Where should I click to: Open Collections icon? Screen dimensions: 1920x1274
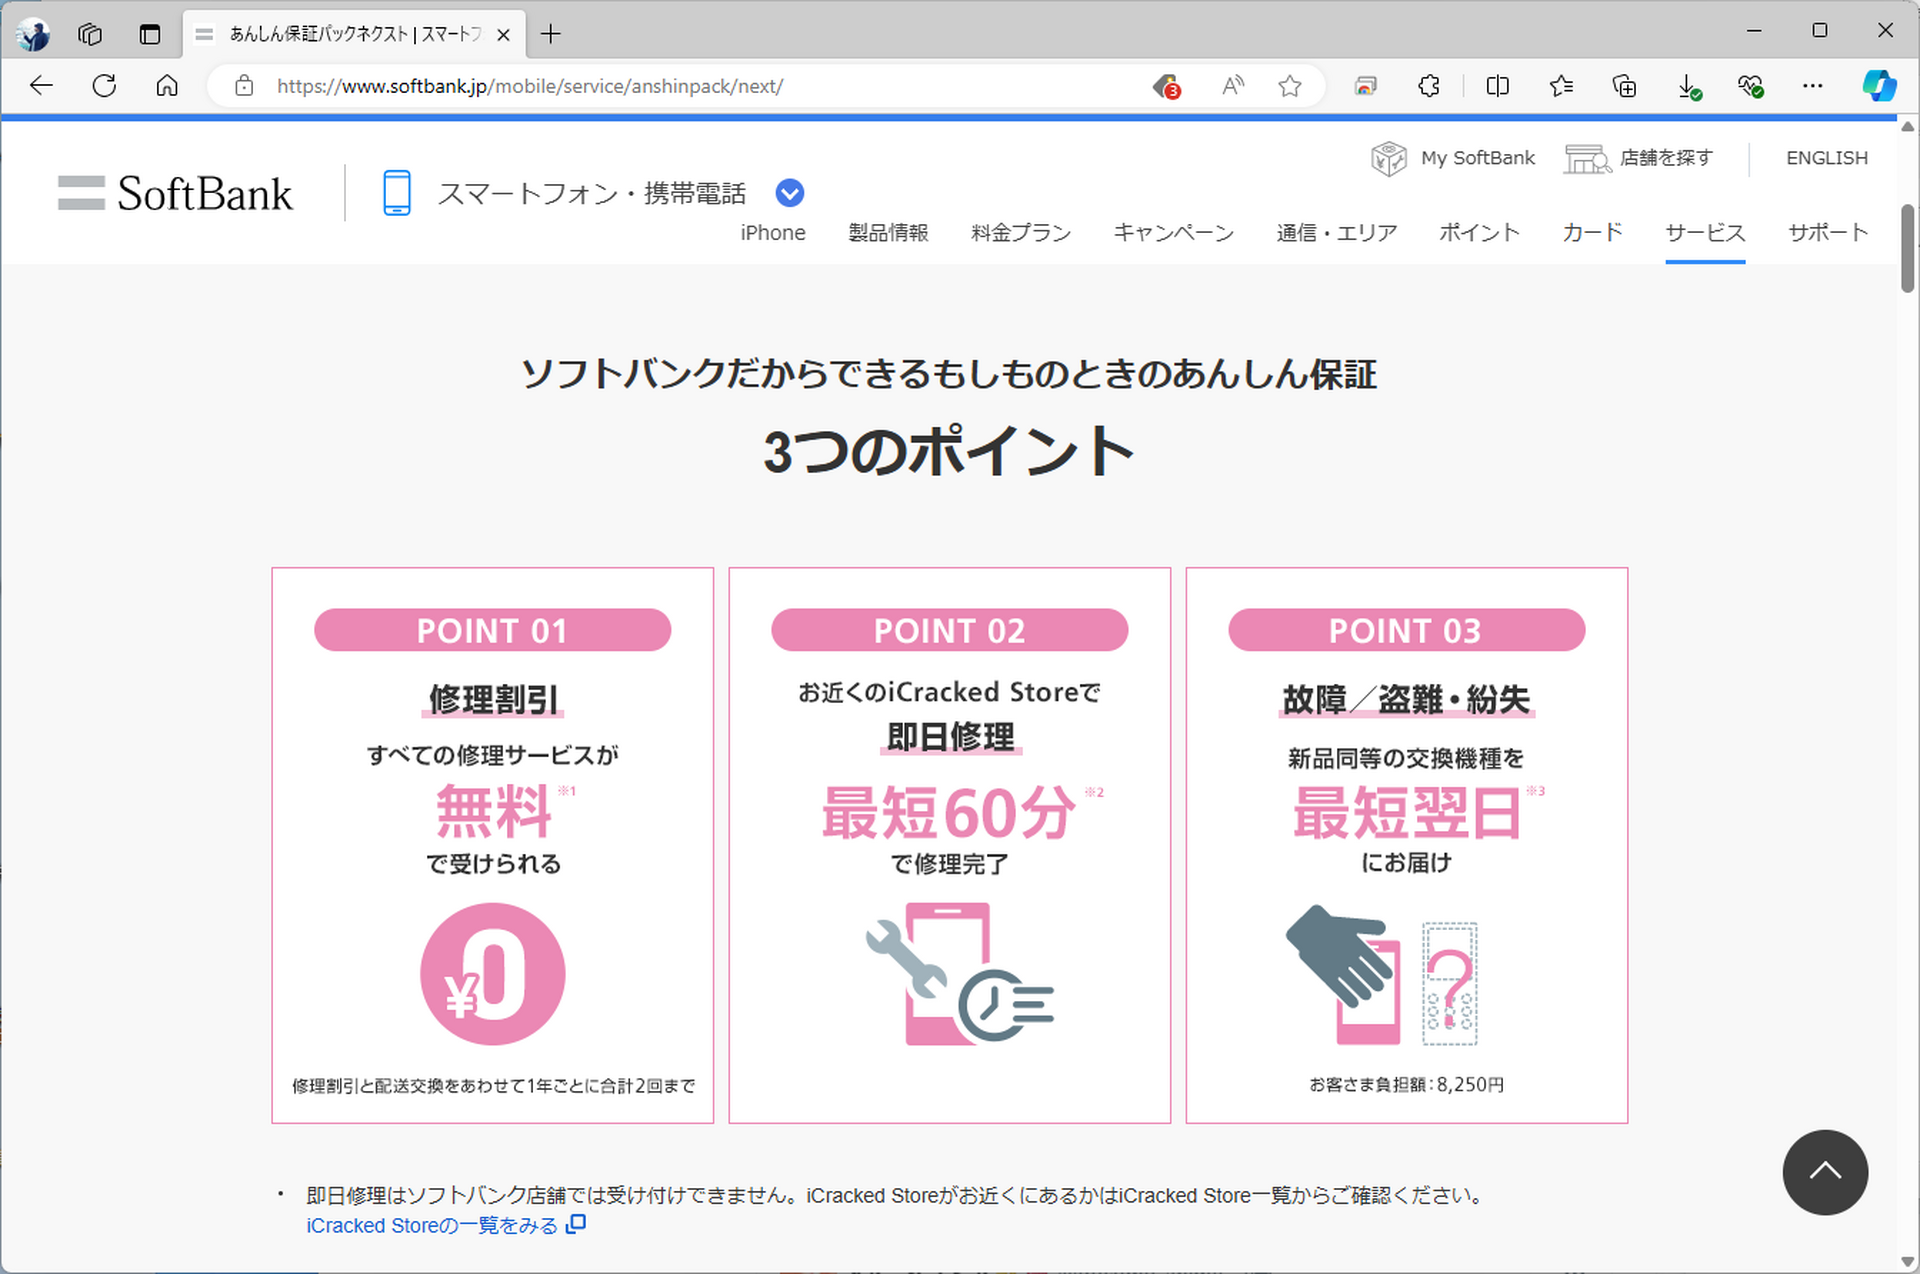pyautogui.click(x=1625, y=86)
